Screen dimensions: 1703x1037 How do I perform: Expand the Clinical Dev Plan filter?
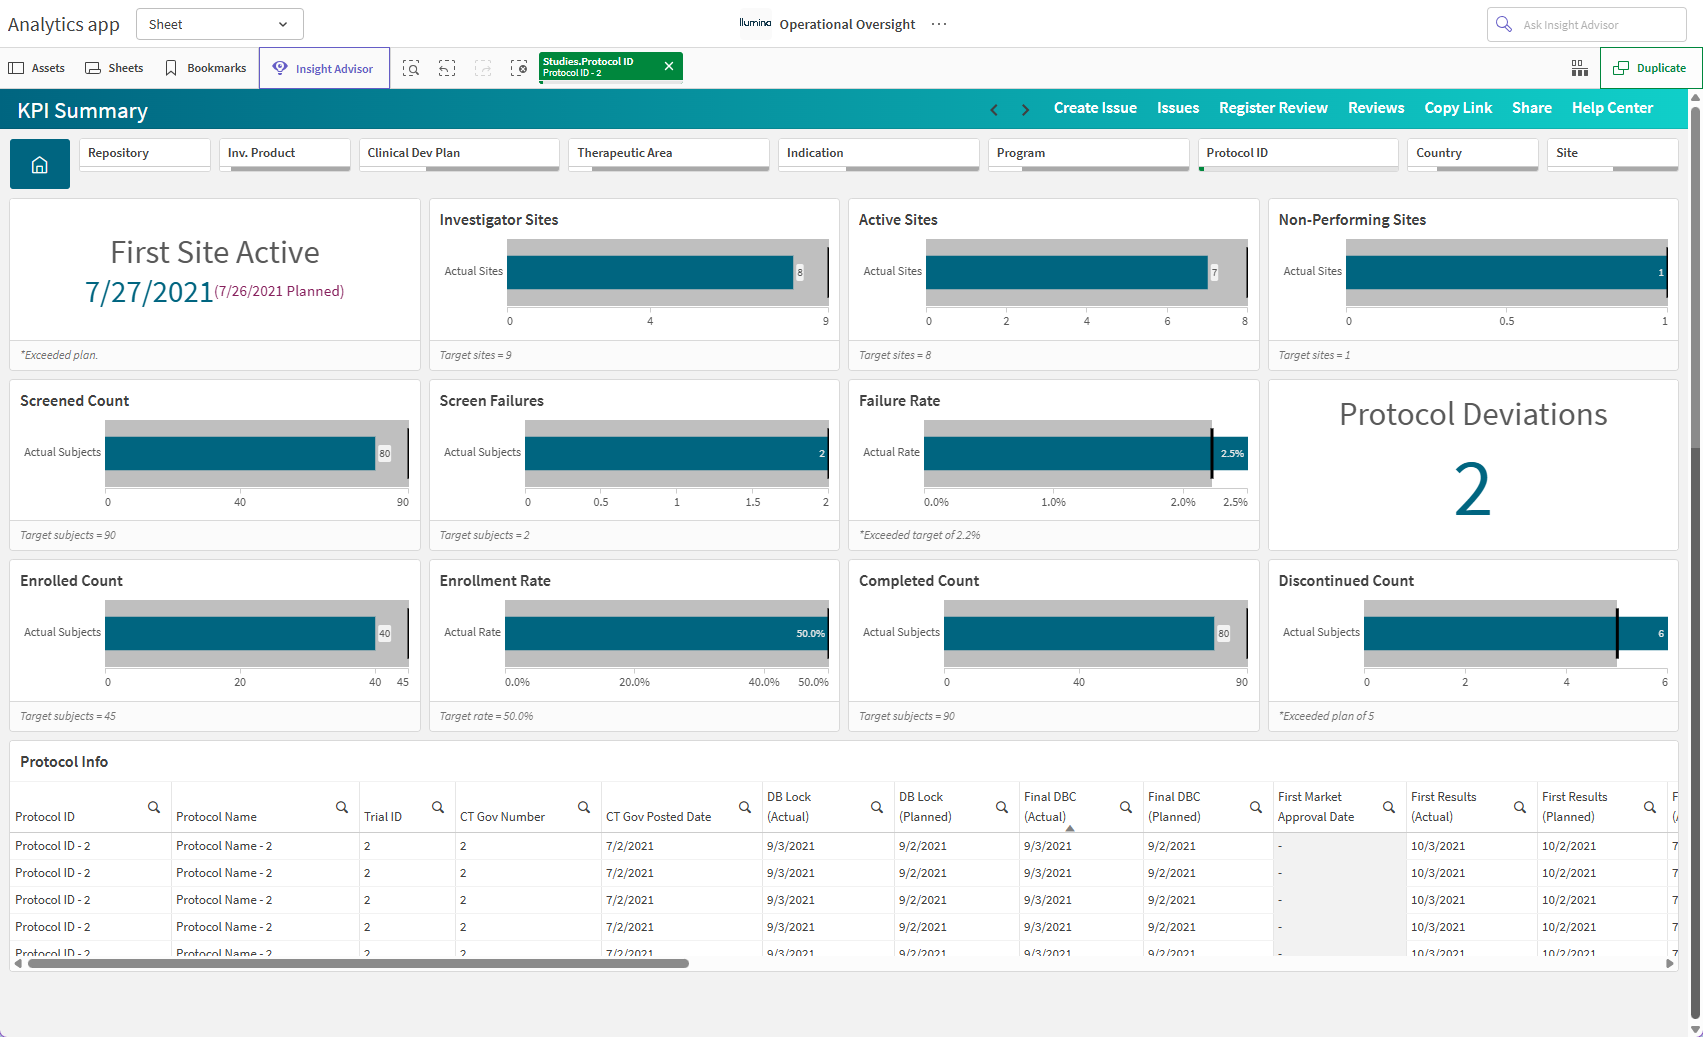(x=459, y=154)
